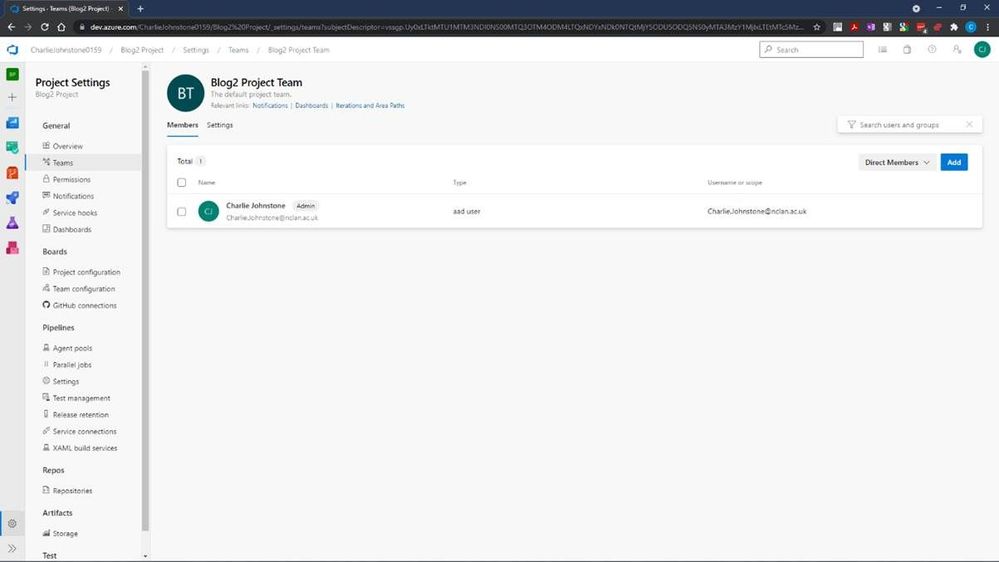Click the Add member button
999x562 pixels.
tap(954, 162)
